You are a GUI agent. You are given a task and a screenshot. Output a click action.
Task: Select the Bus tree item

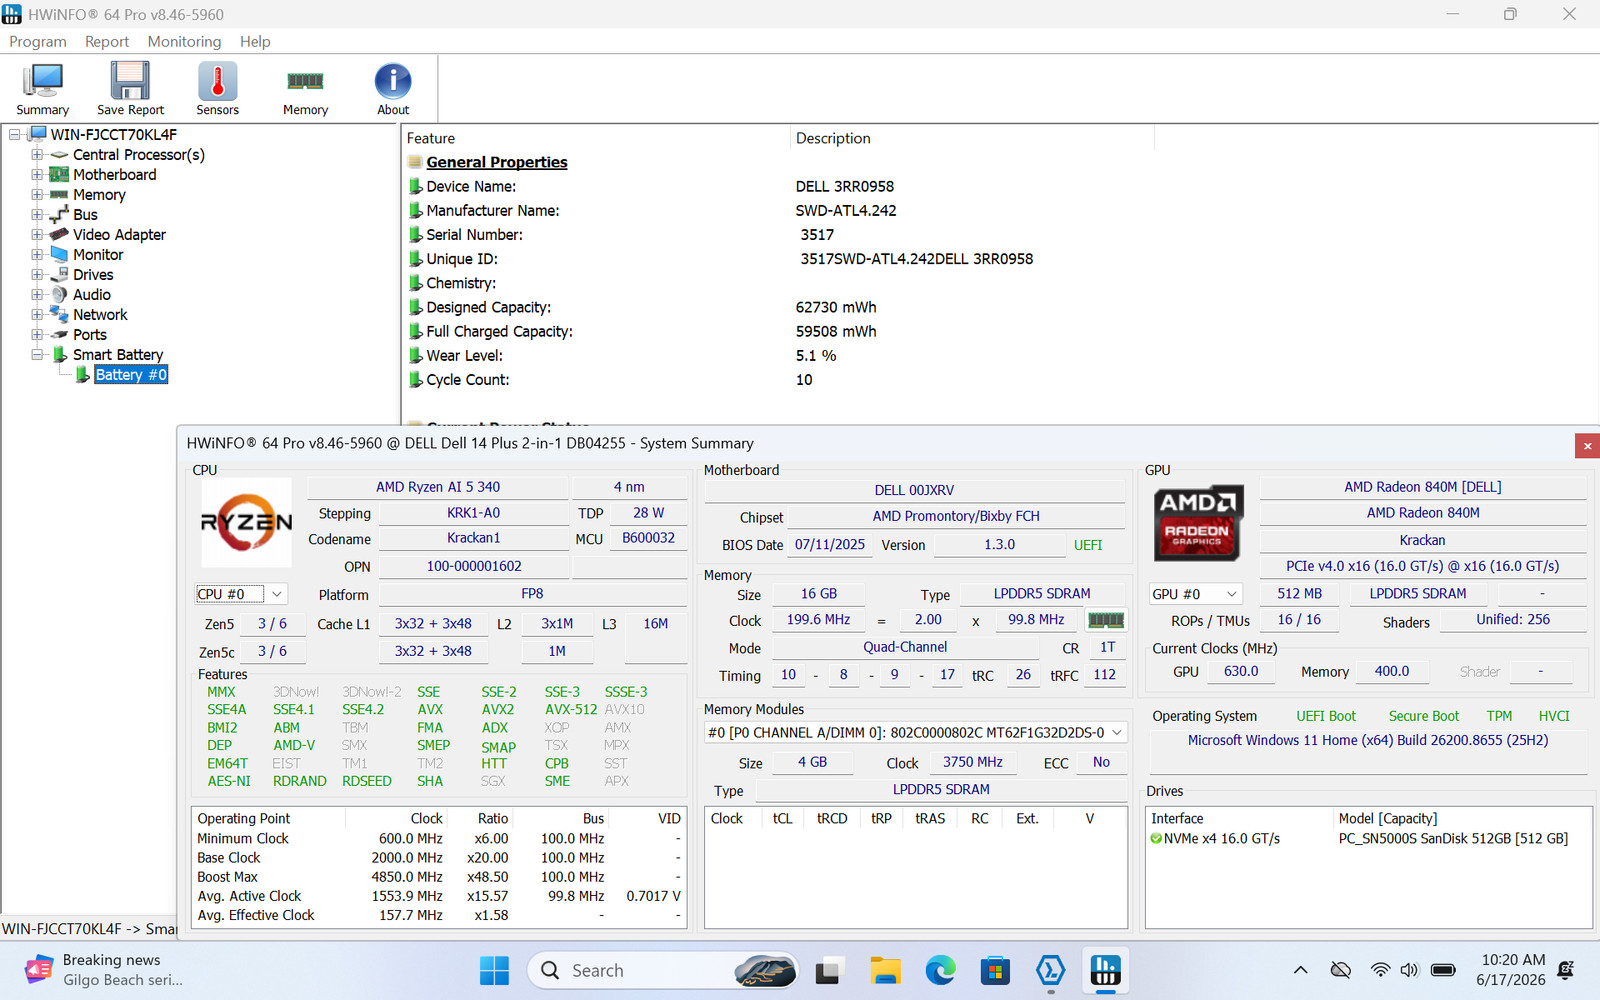pyautogui.click(x=85, y=215)
